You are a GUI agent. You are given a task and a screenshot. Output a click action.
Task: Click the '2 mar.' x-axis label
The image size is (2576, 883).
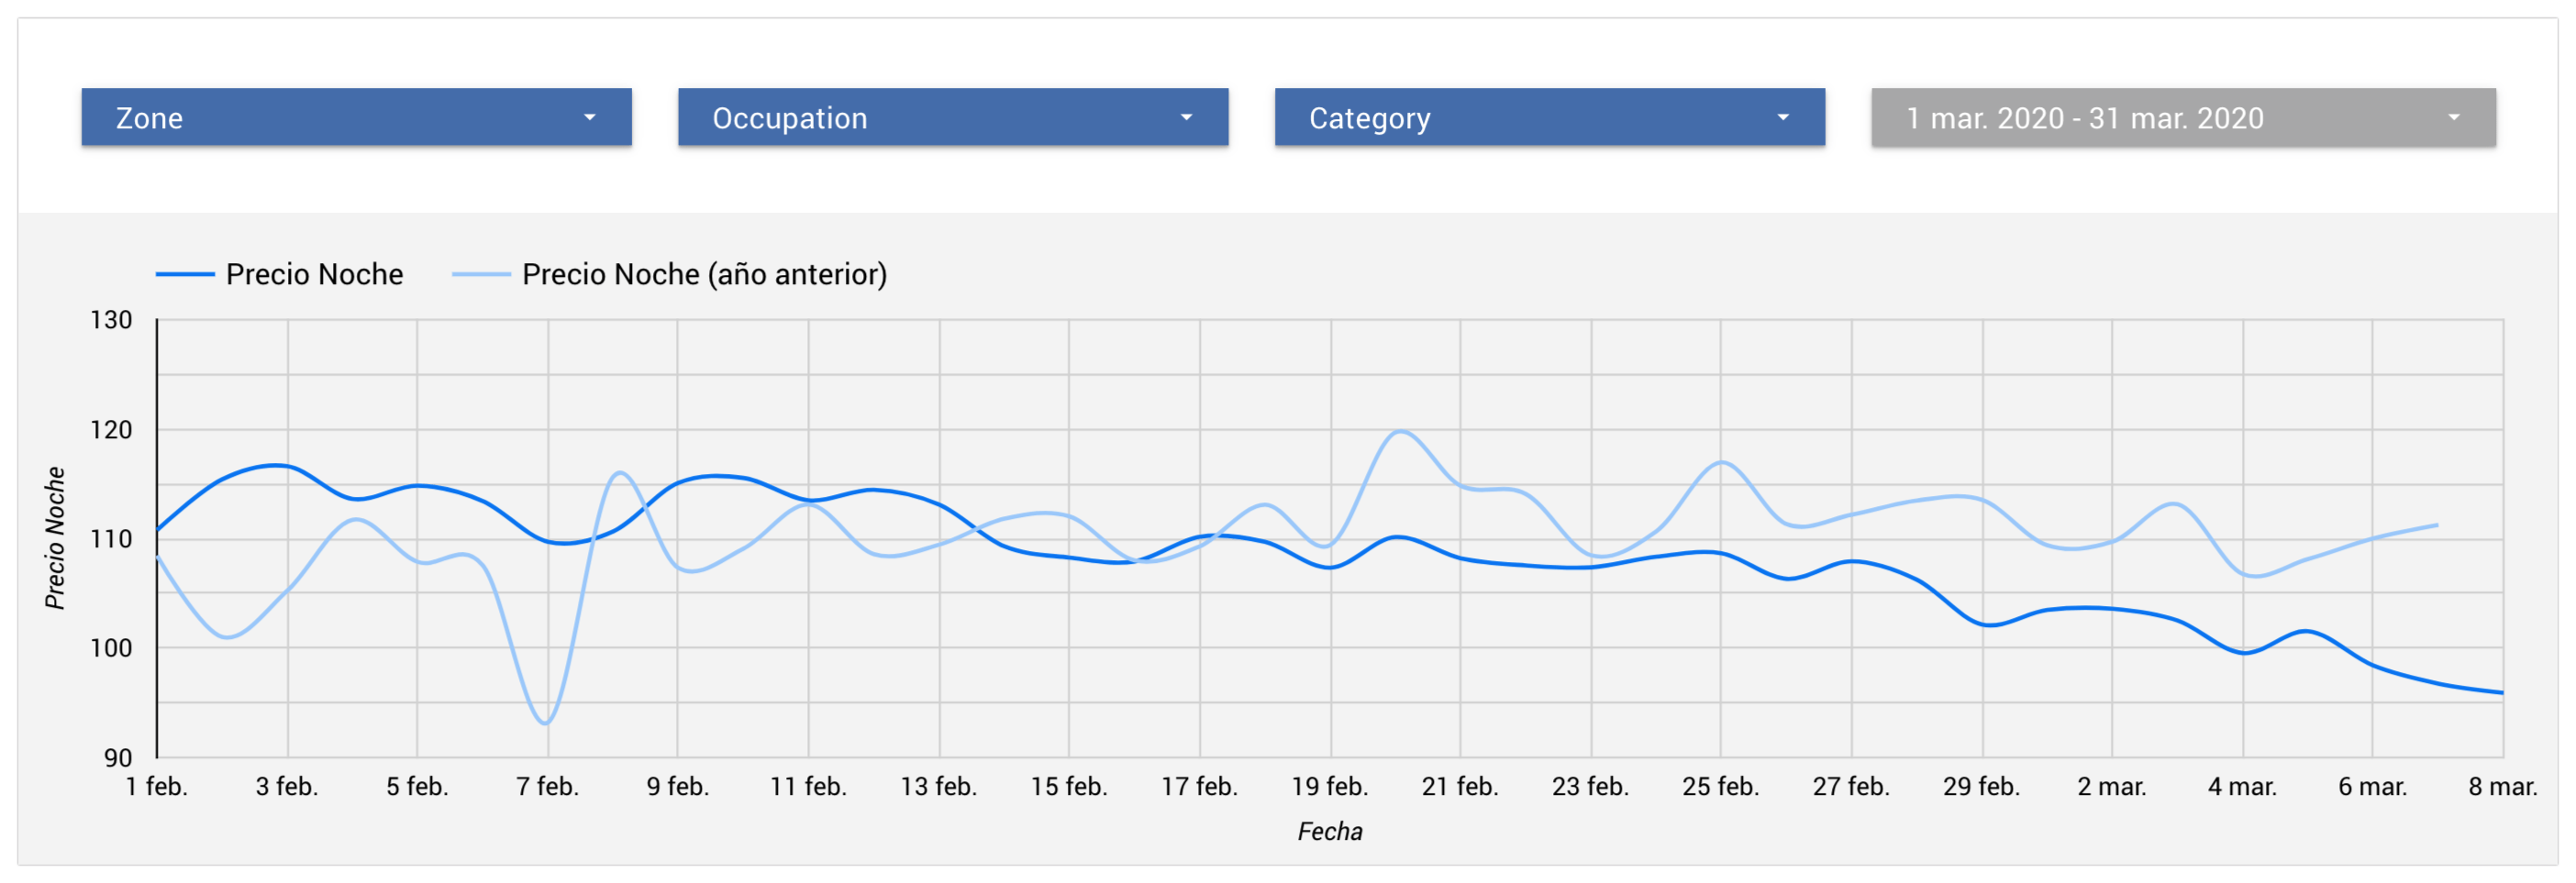(2112, 787)
